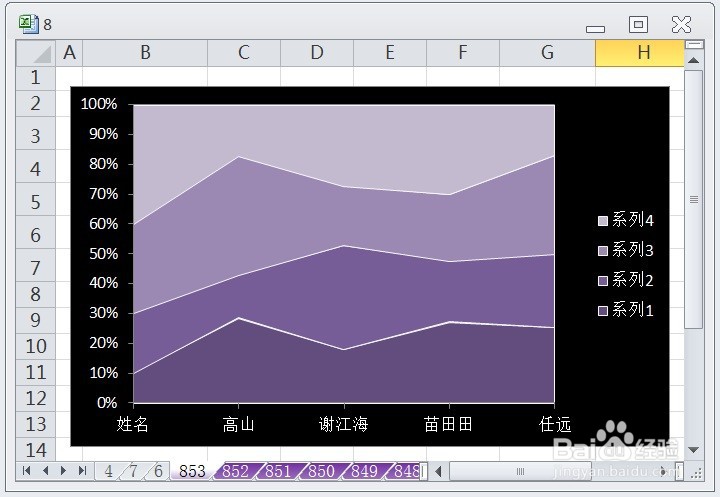The width and height of the screenshot is (720, 497).
Task: Click the 系列2 legend color swatch
Action: [603, 281]
